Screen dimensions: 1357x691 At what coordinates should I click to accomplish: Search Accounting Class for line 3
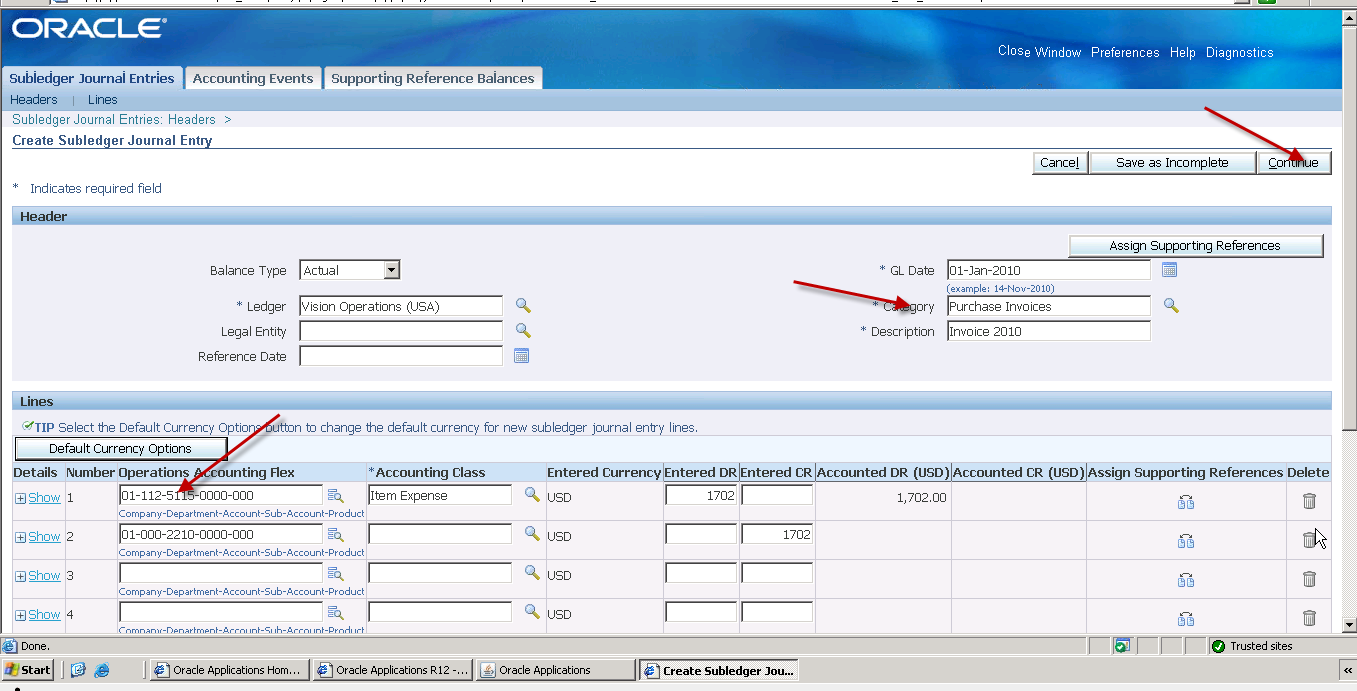532,572
